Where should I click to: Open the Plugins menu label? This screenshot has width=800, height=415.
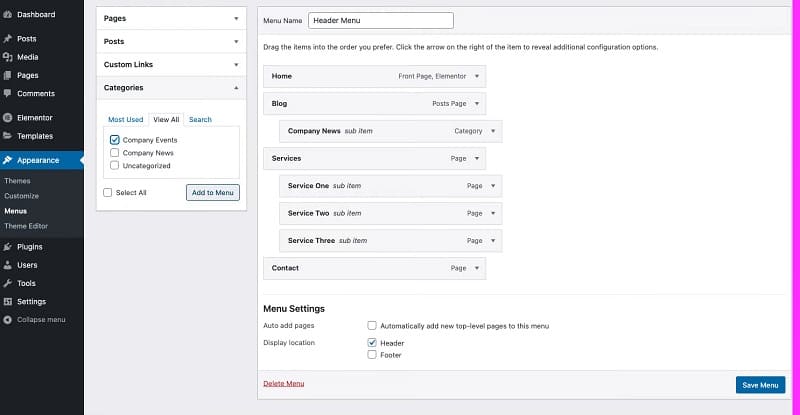point(30,247)
